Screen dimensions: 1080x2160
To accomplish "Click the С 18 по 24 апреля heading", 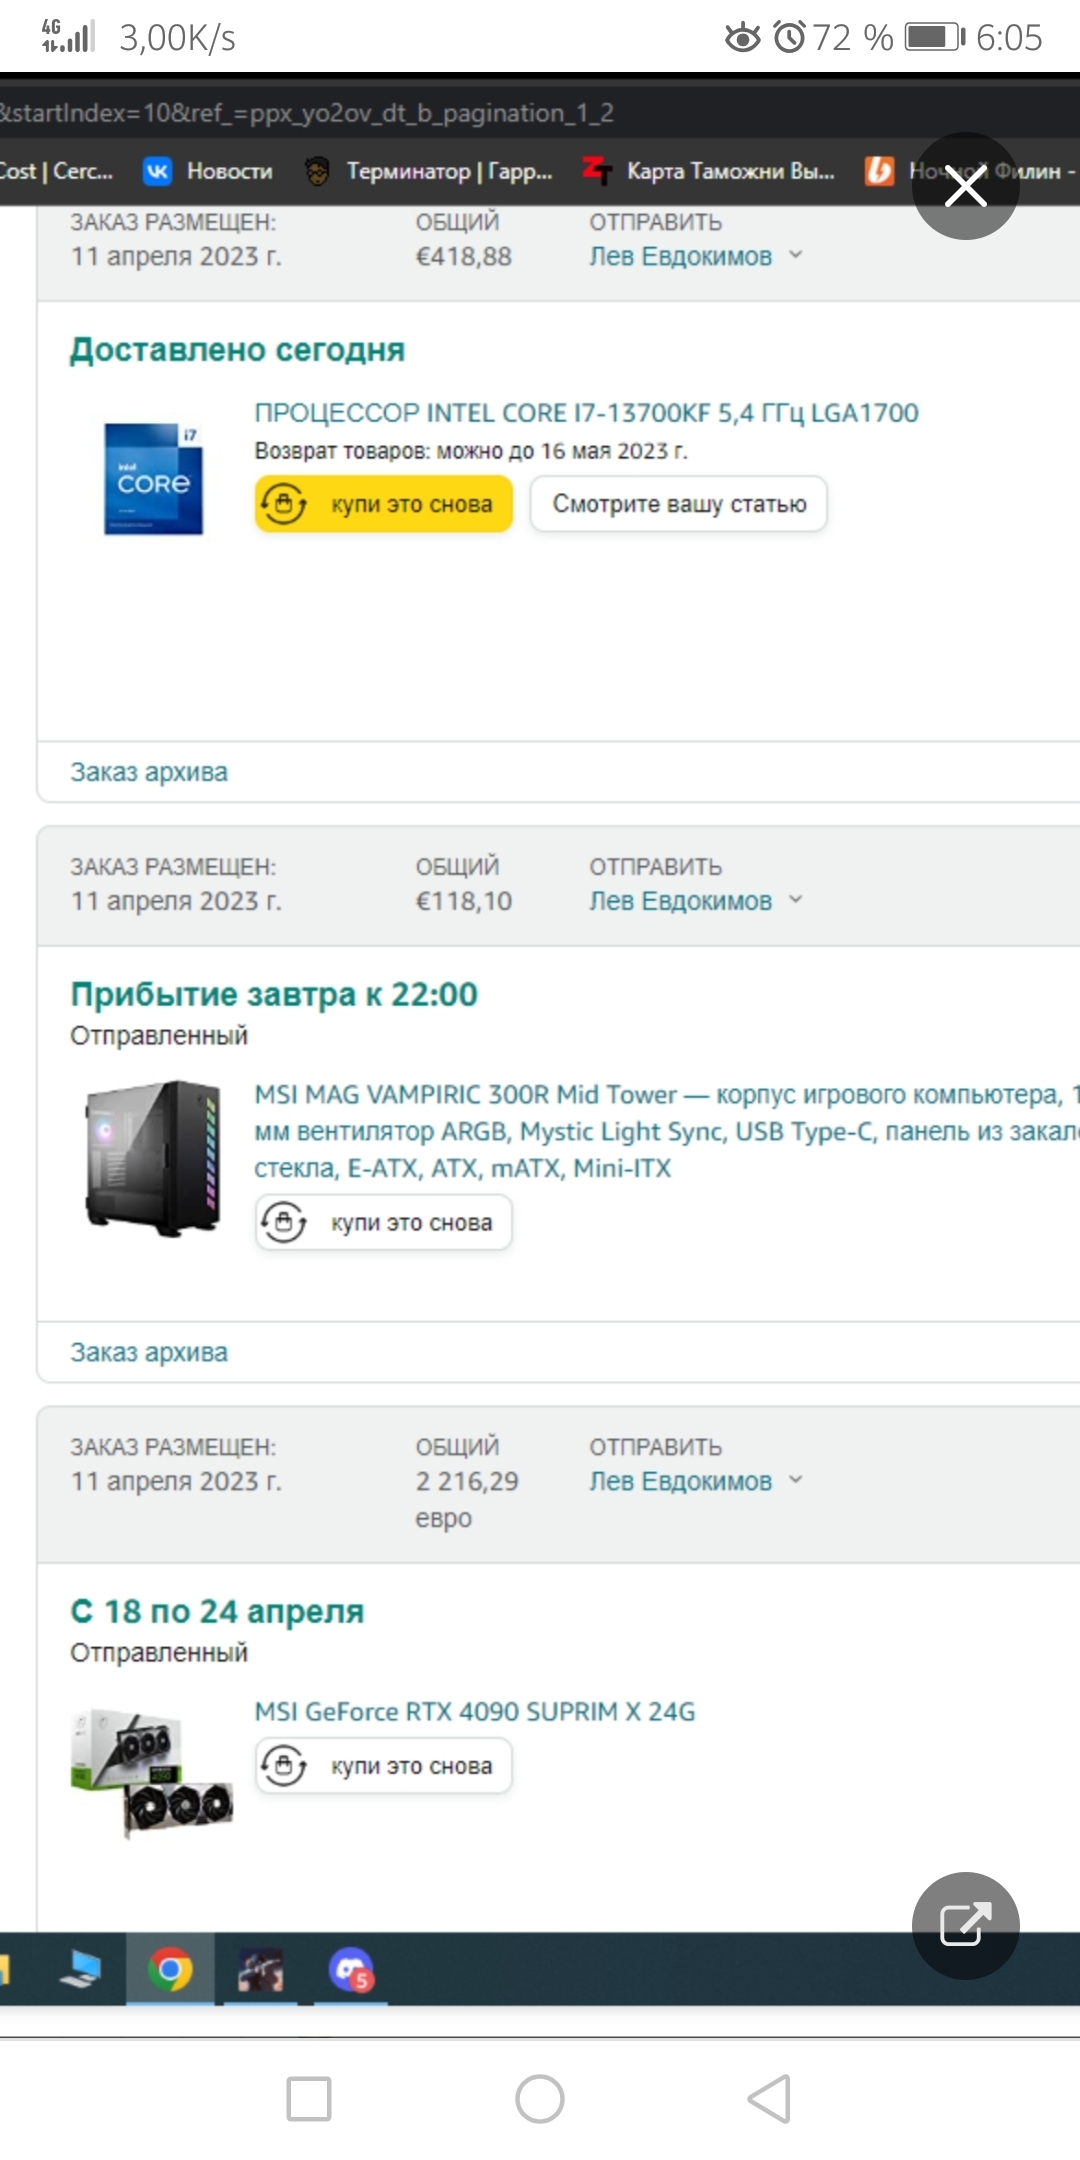I will [217, 1611].
